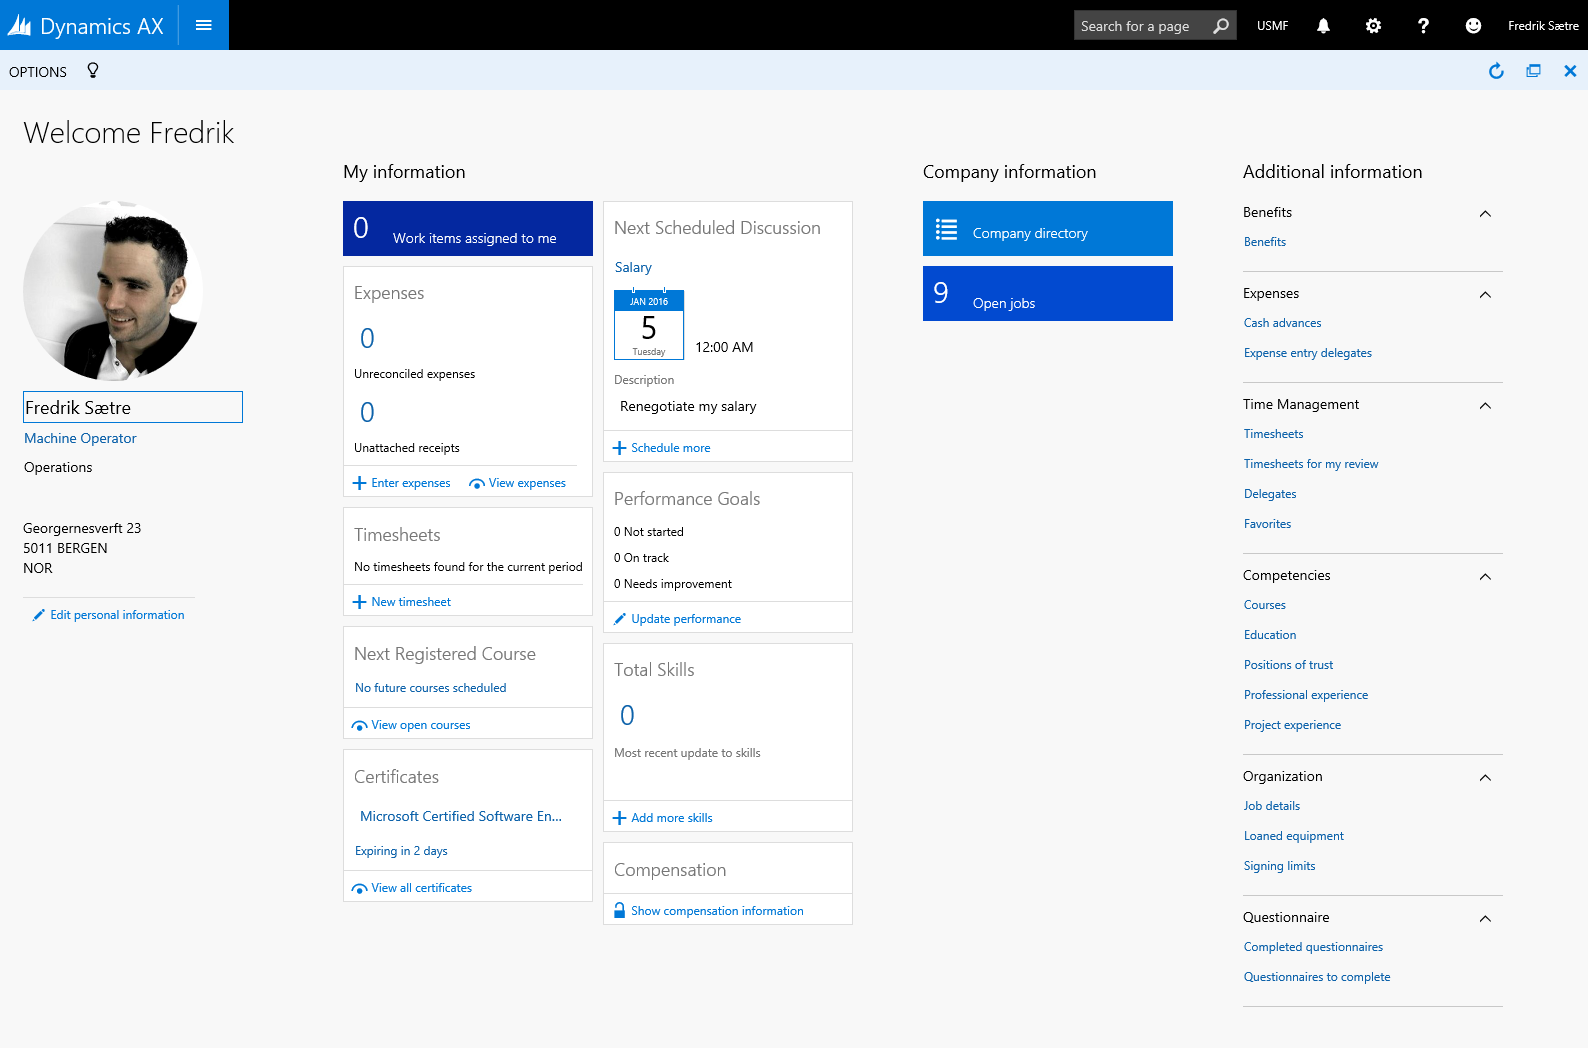Click the Show compensation information link
Viewport: 1588px width, 1048px height.
tap(717, 911)
